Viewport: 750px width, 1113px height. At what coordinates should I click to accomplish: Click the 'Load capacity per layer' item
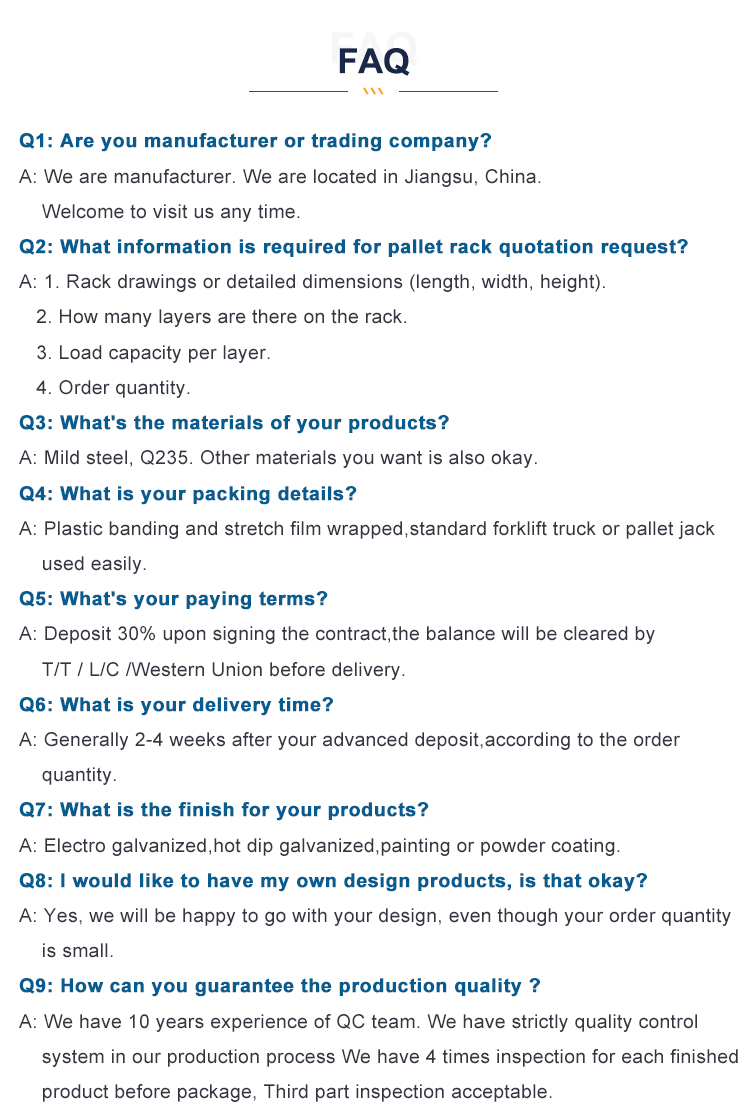[153, 352]
